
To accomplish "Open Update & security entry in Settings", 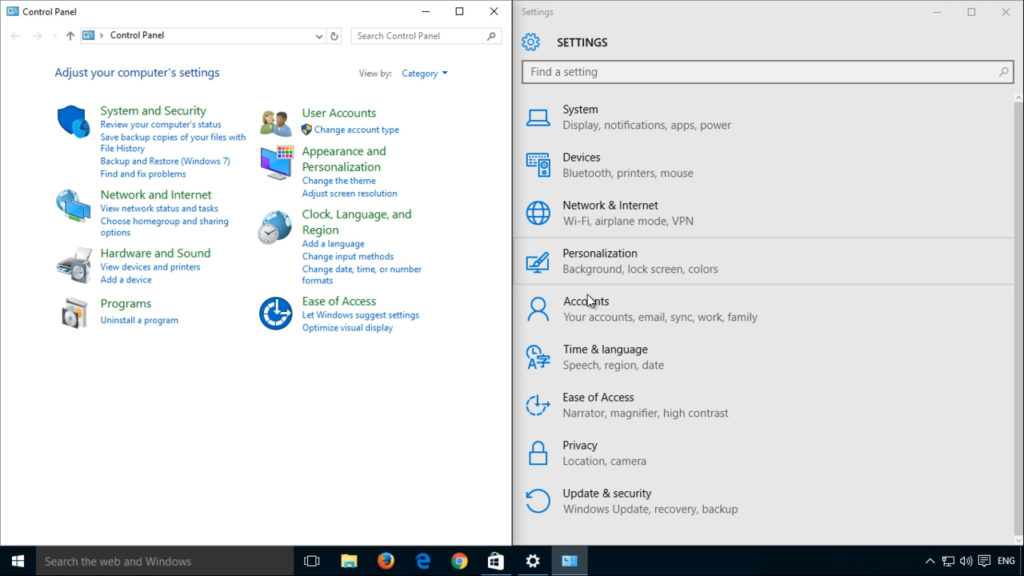I will [764, 501].
